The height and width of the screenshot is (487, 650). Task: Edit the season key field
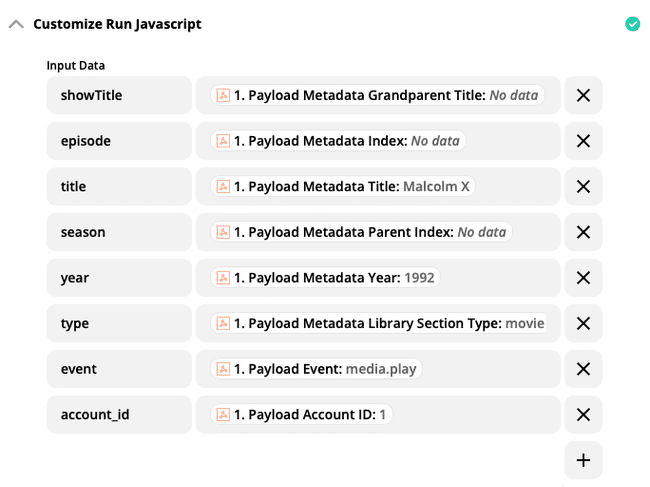pyautogui.click(x=119, y=232)
